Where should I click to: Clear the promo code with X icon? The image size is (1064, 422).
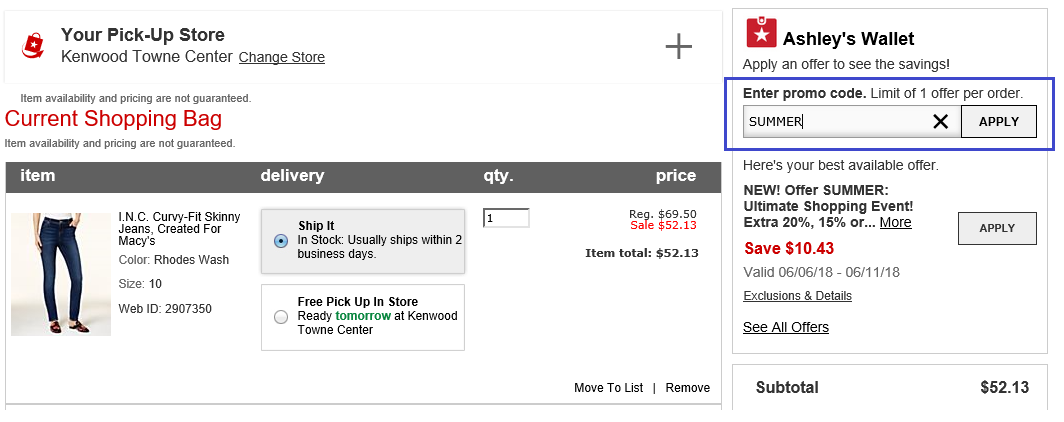click(940, 122)
